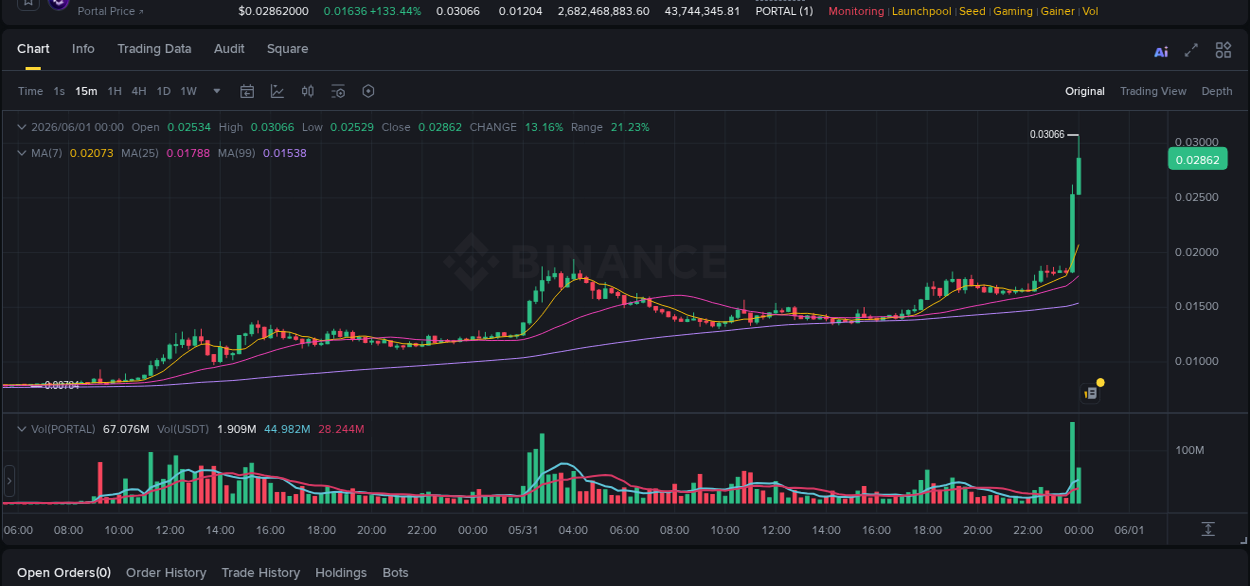The height and width of the screenshot is (586, 1250).
Task: Click the PORTAL (1) label in header
Action: pyautogui.click(x=784, y=11)
